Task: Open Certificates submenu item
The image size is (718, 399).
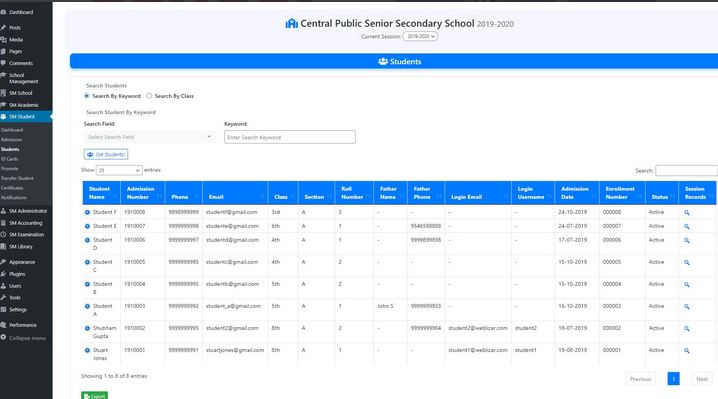Action: (x=12, y=188)
